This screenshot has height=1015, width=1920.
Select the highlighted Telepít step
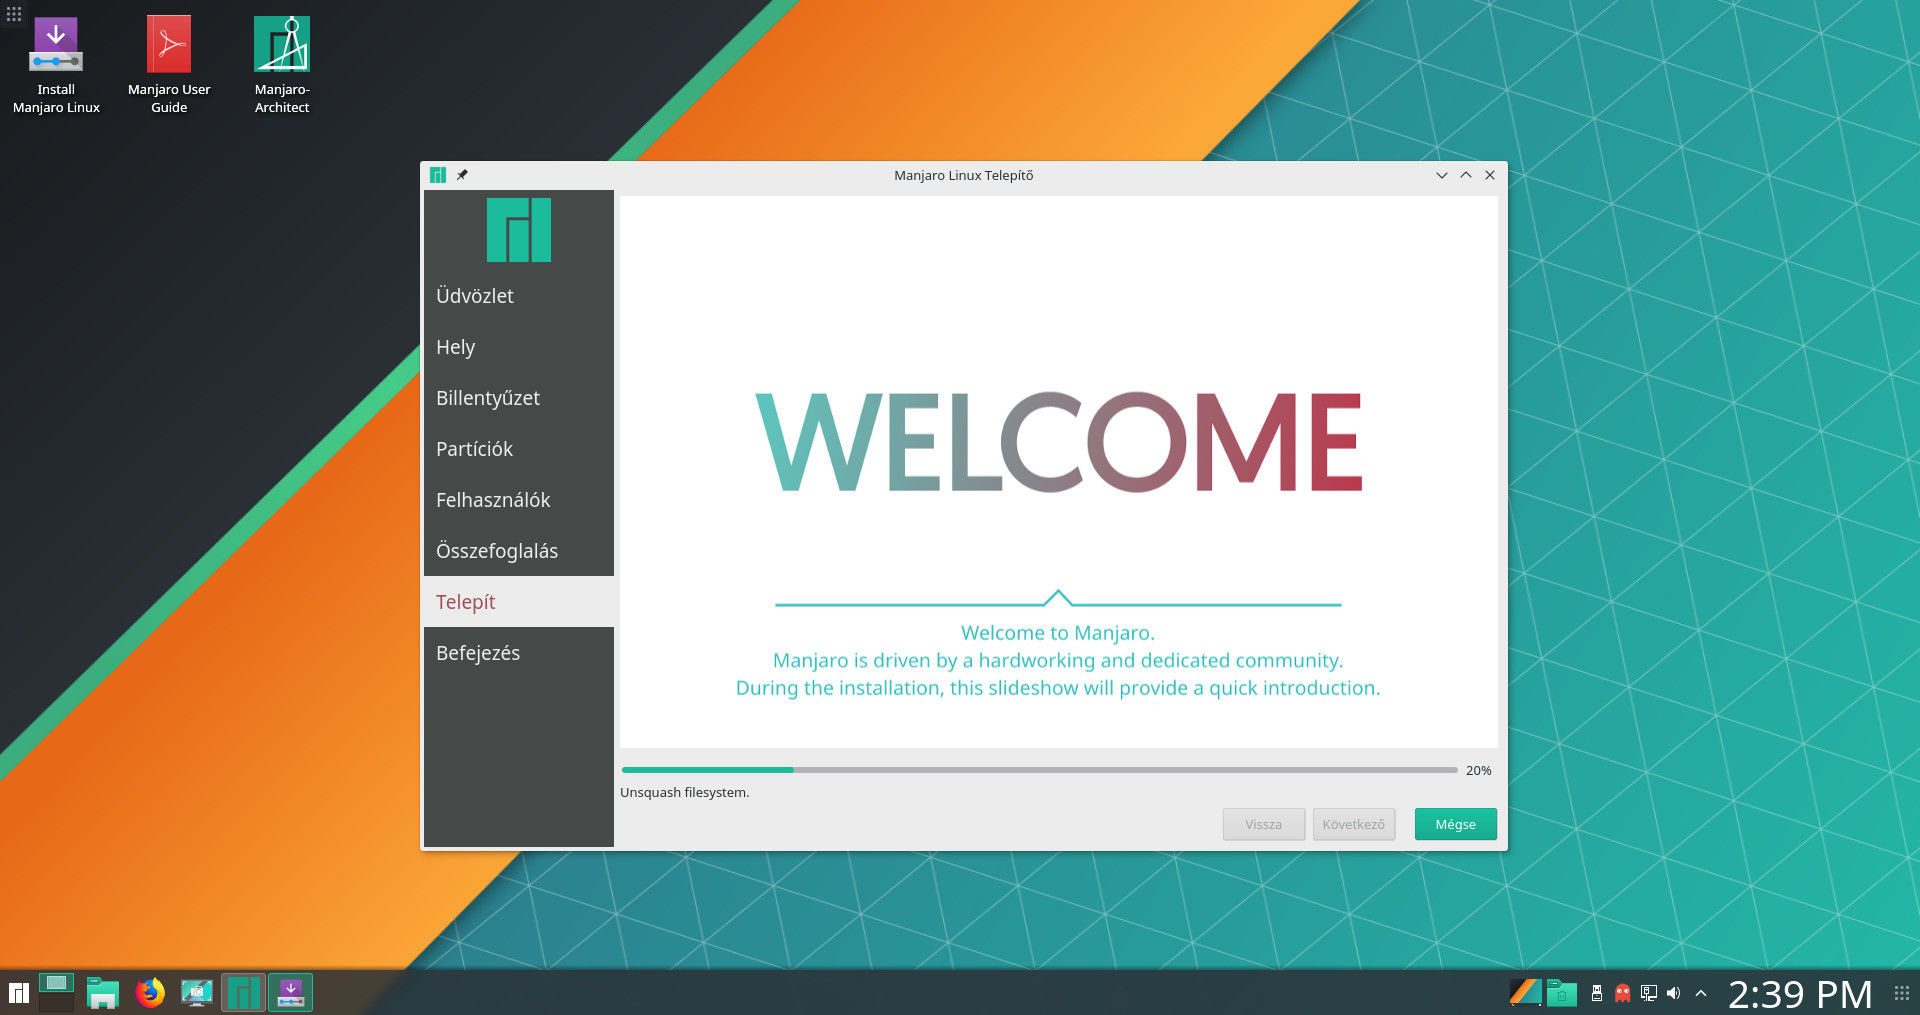click(x=519, y=602)
